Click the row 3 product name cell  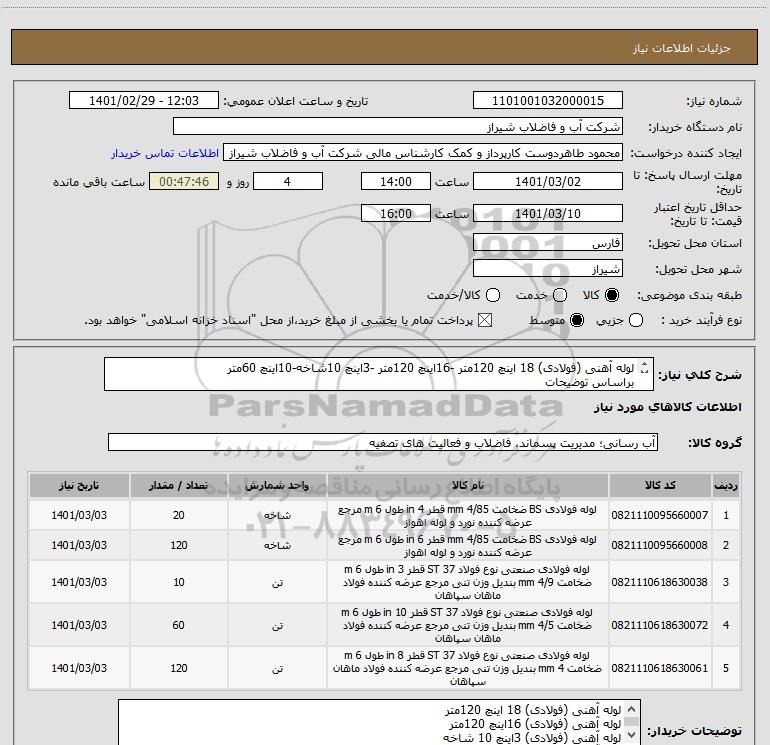(468, 582)
